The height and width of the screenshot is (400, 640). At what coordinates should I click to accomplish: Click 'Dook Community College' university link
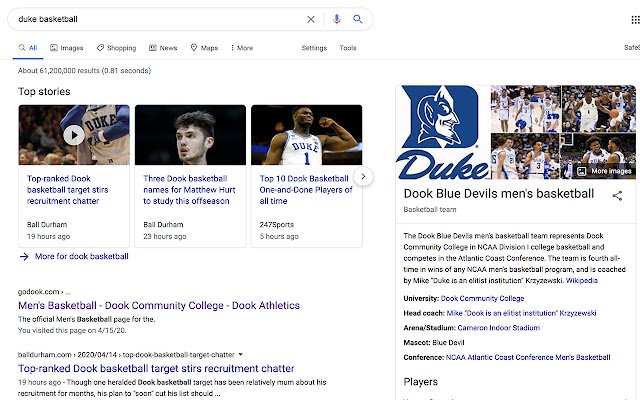tap(482, 298)
